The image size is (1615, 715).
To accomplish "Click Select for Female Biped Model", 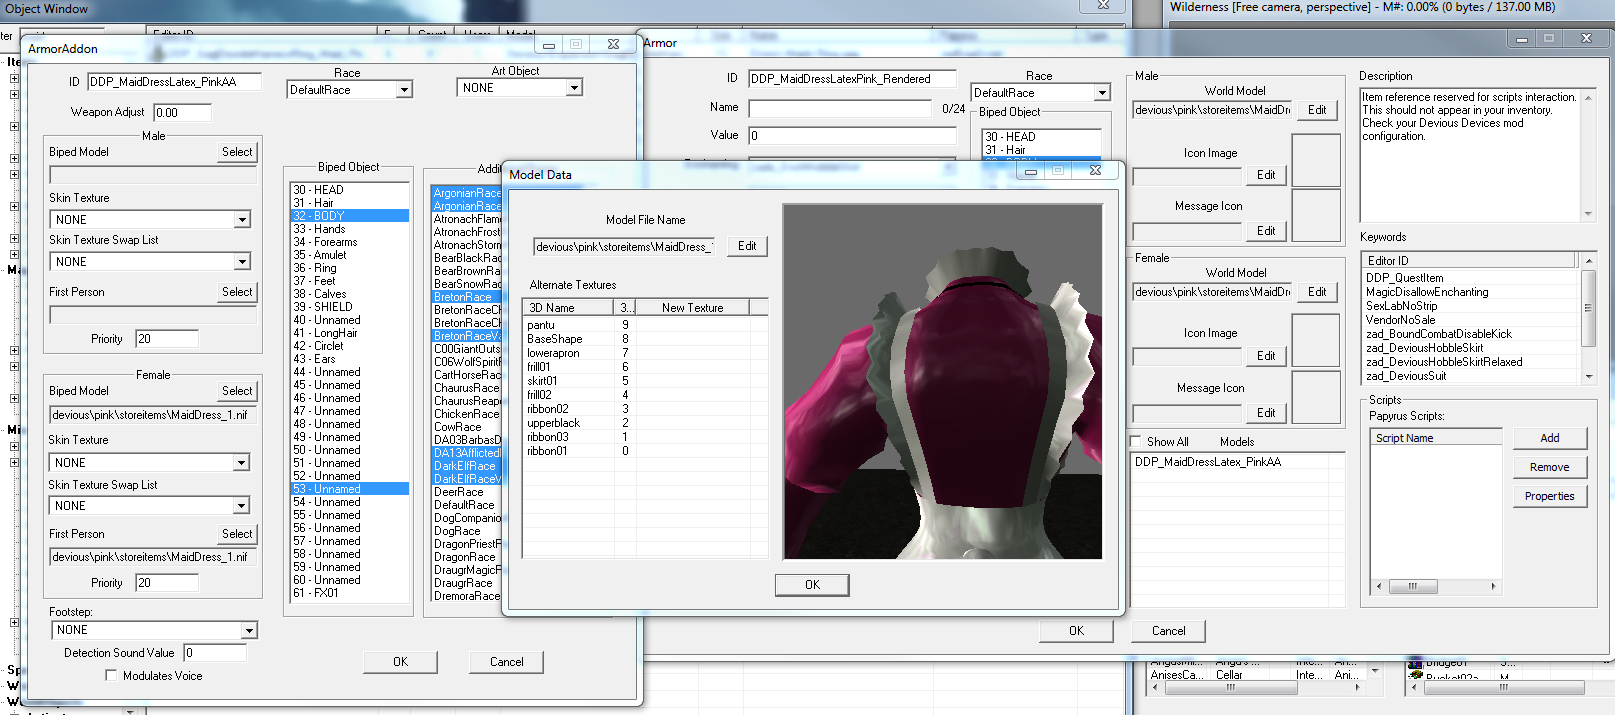I will [237, 391].
